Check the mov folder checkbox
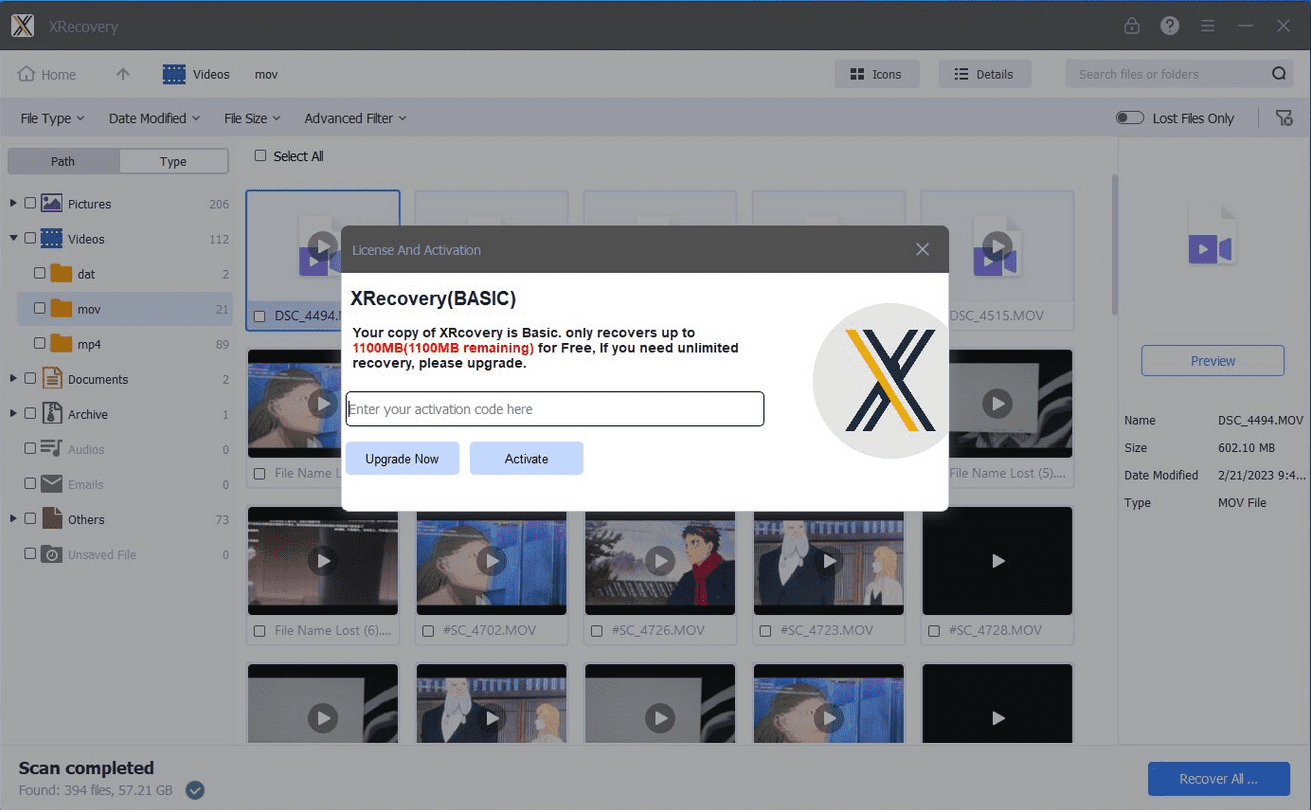 [x=39, y=308]
